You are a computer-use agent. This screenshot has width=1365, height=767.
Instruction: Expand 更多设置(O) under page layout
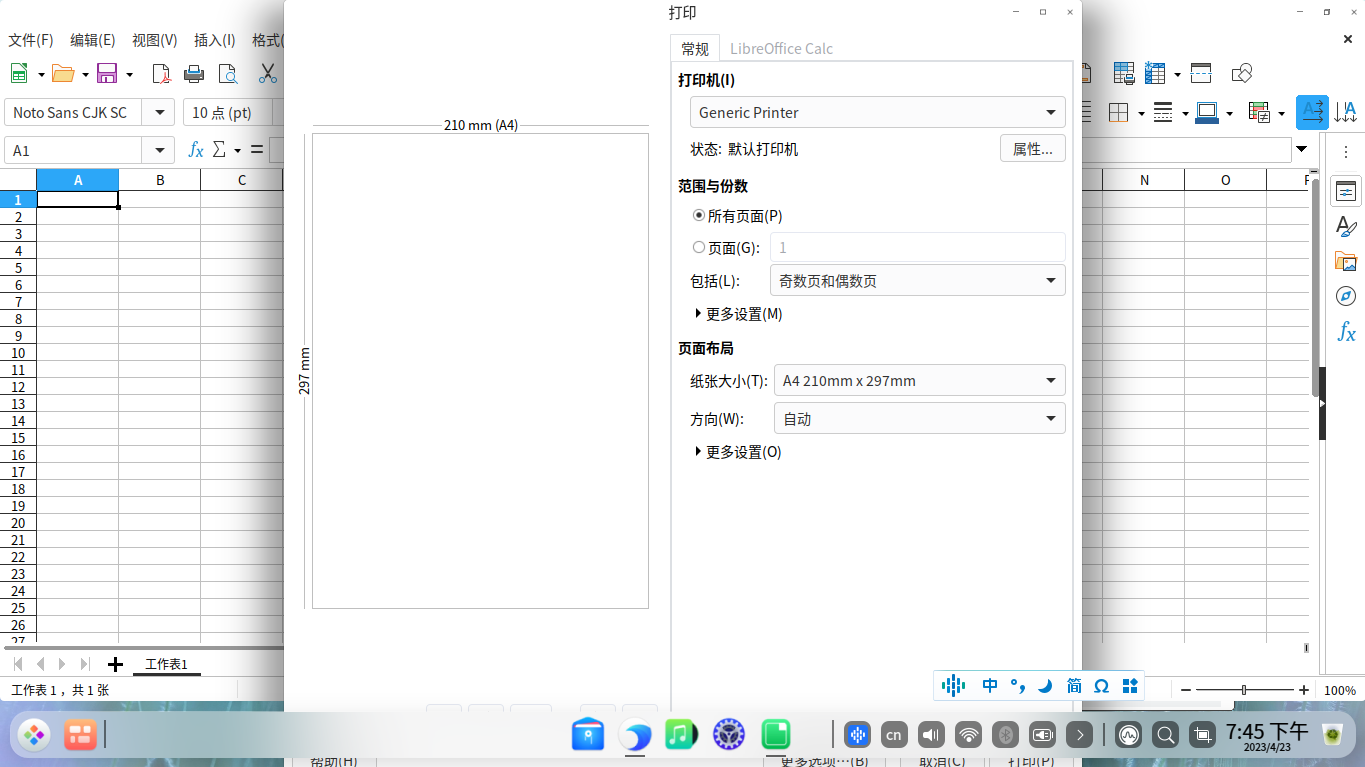tap(738, 452)
